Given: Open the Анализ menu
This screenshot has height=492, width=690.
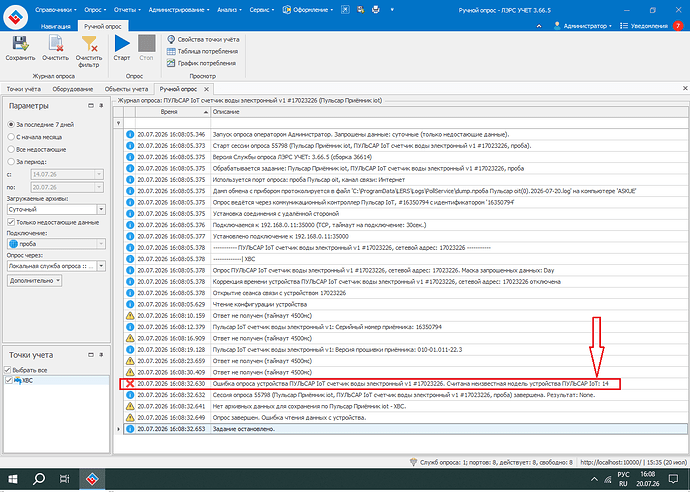Looking at the screenshot, I should click(229, 10).
